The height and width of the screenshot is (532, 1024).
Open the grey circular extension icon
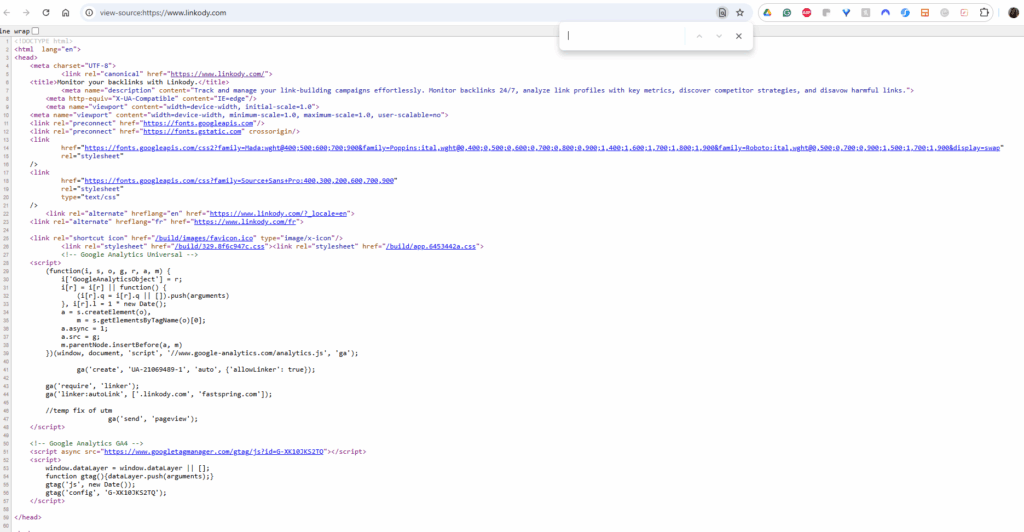[x=944, y=12]
